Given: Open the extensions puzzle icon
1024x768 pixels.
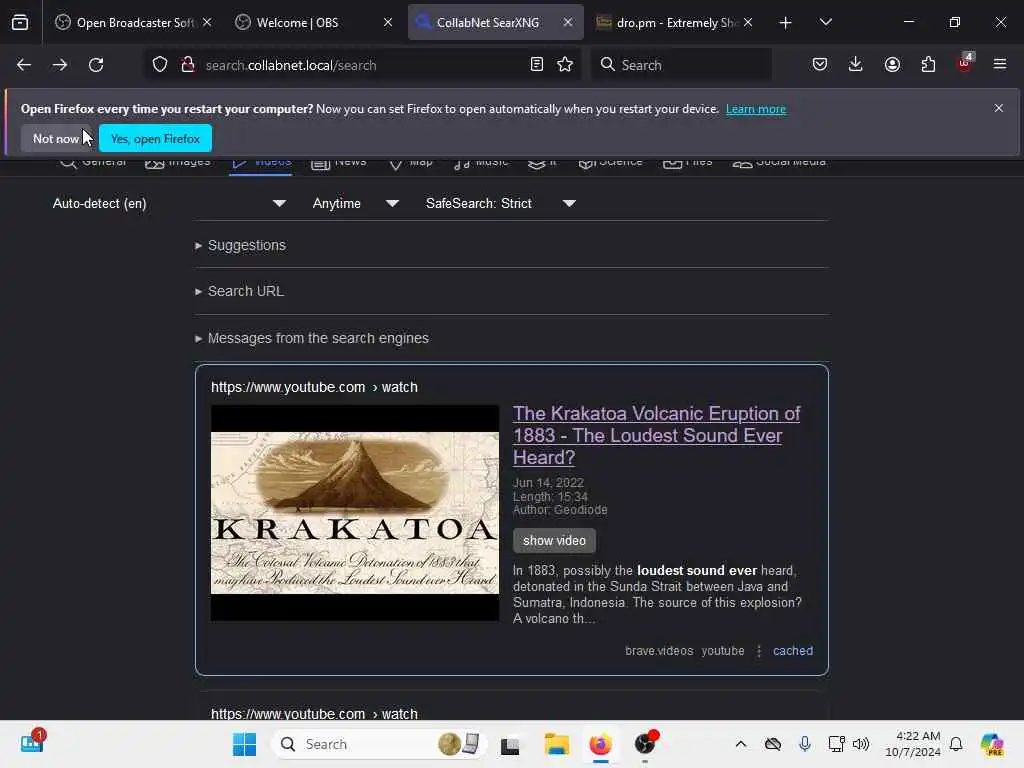Looking at the screenshot, I should pyautogui.click(x=928, y=64).
